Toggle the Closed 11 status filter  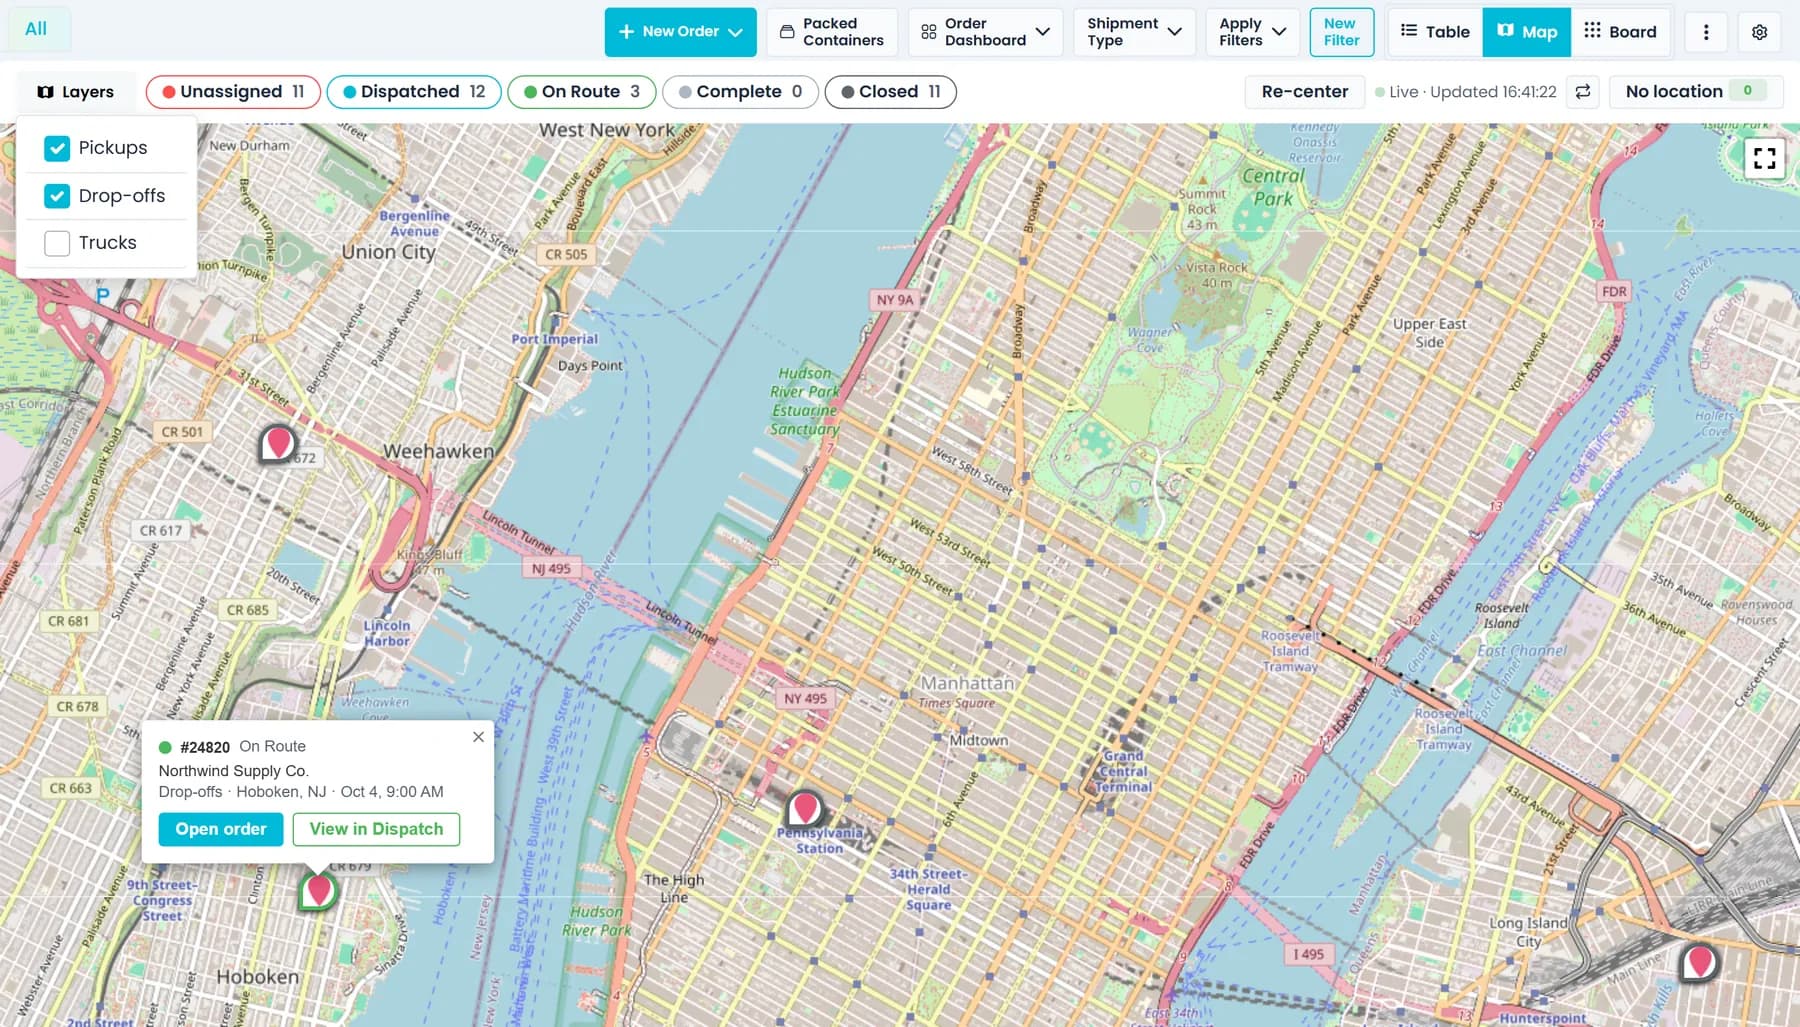(x=890, y=92)
